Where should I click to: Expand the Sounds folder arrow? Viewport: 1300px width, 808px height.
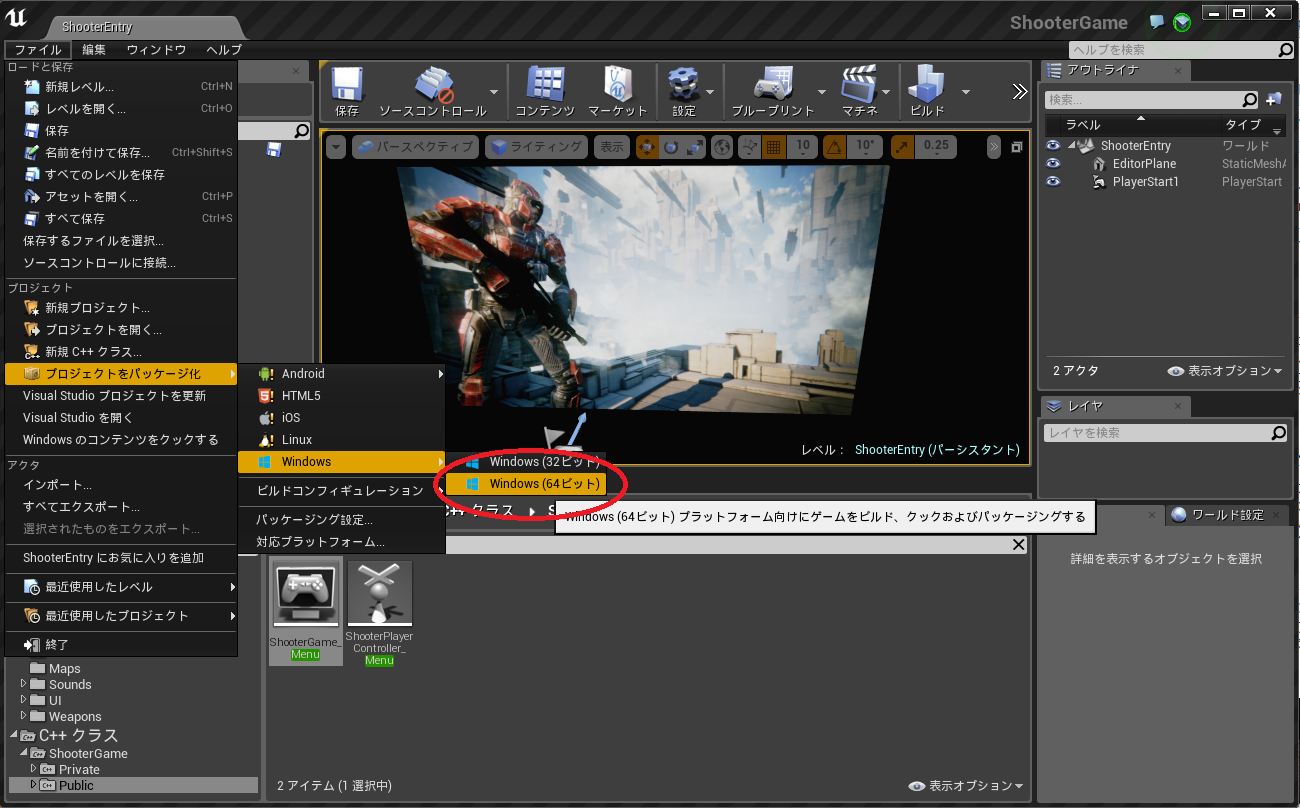click(25, 684)
